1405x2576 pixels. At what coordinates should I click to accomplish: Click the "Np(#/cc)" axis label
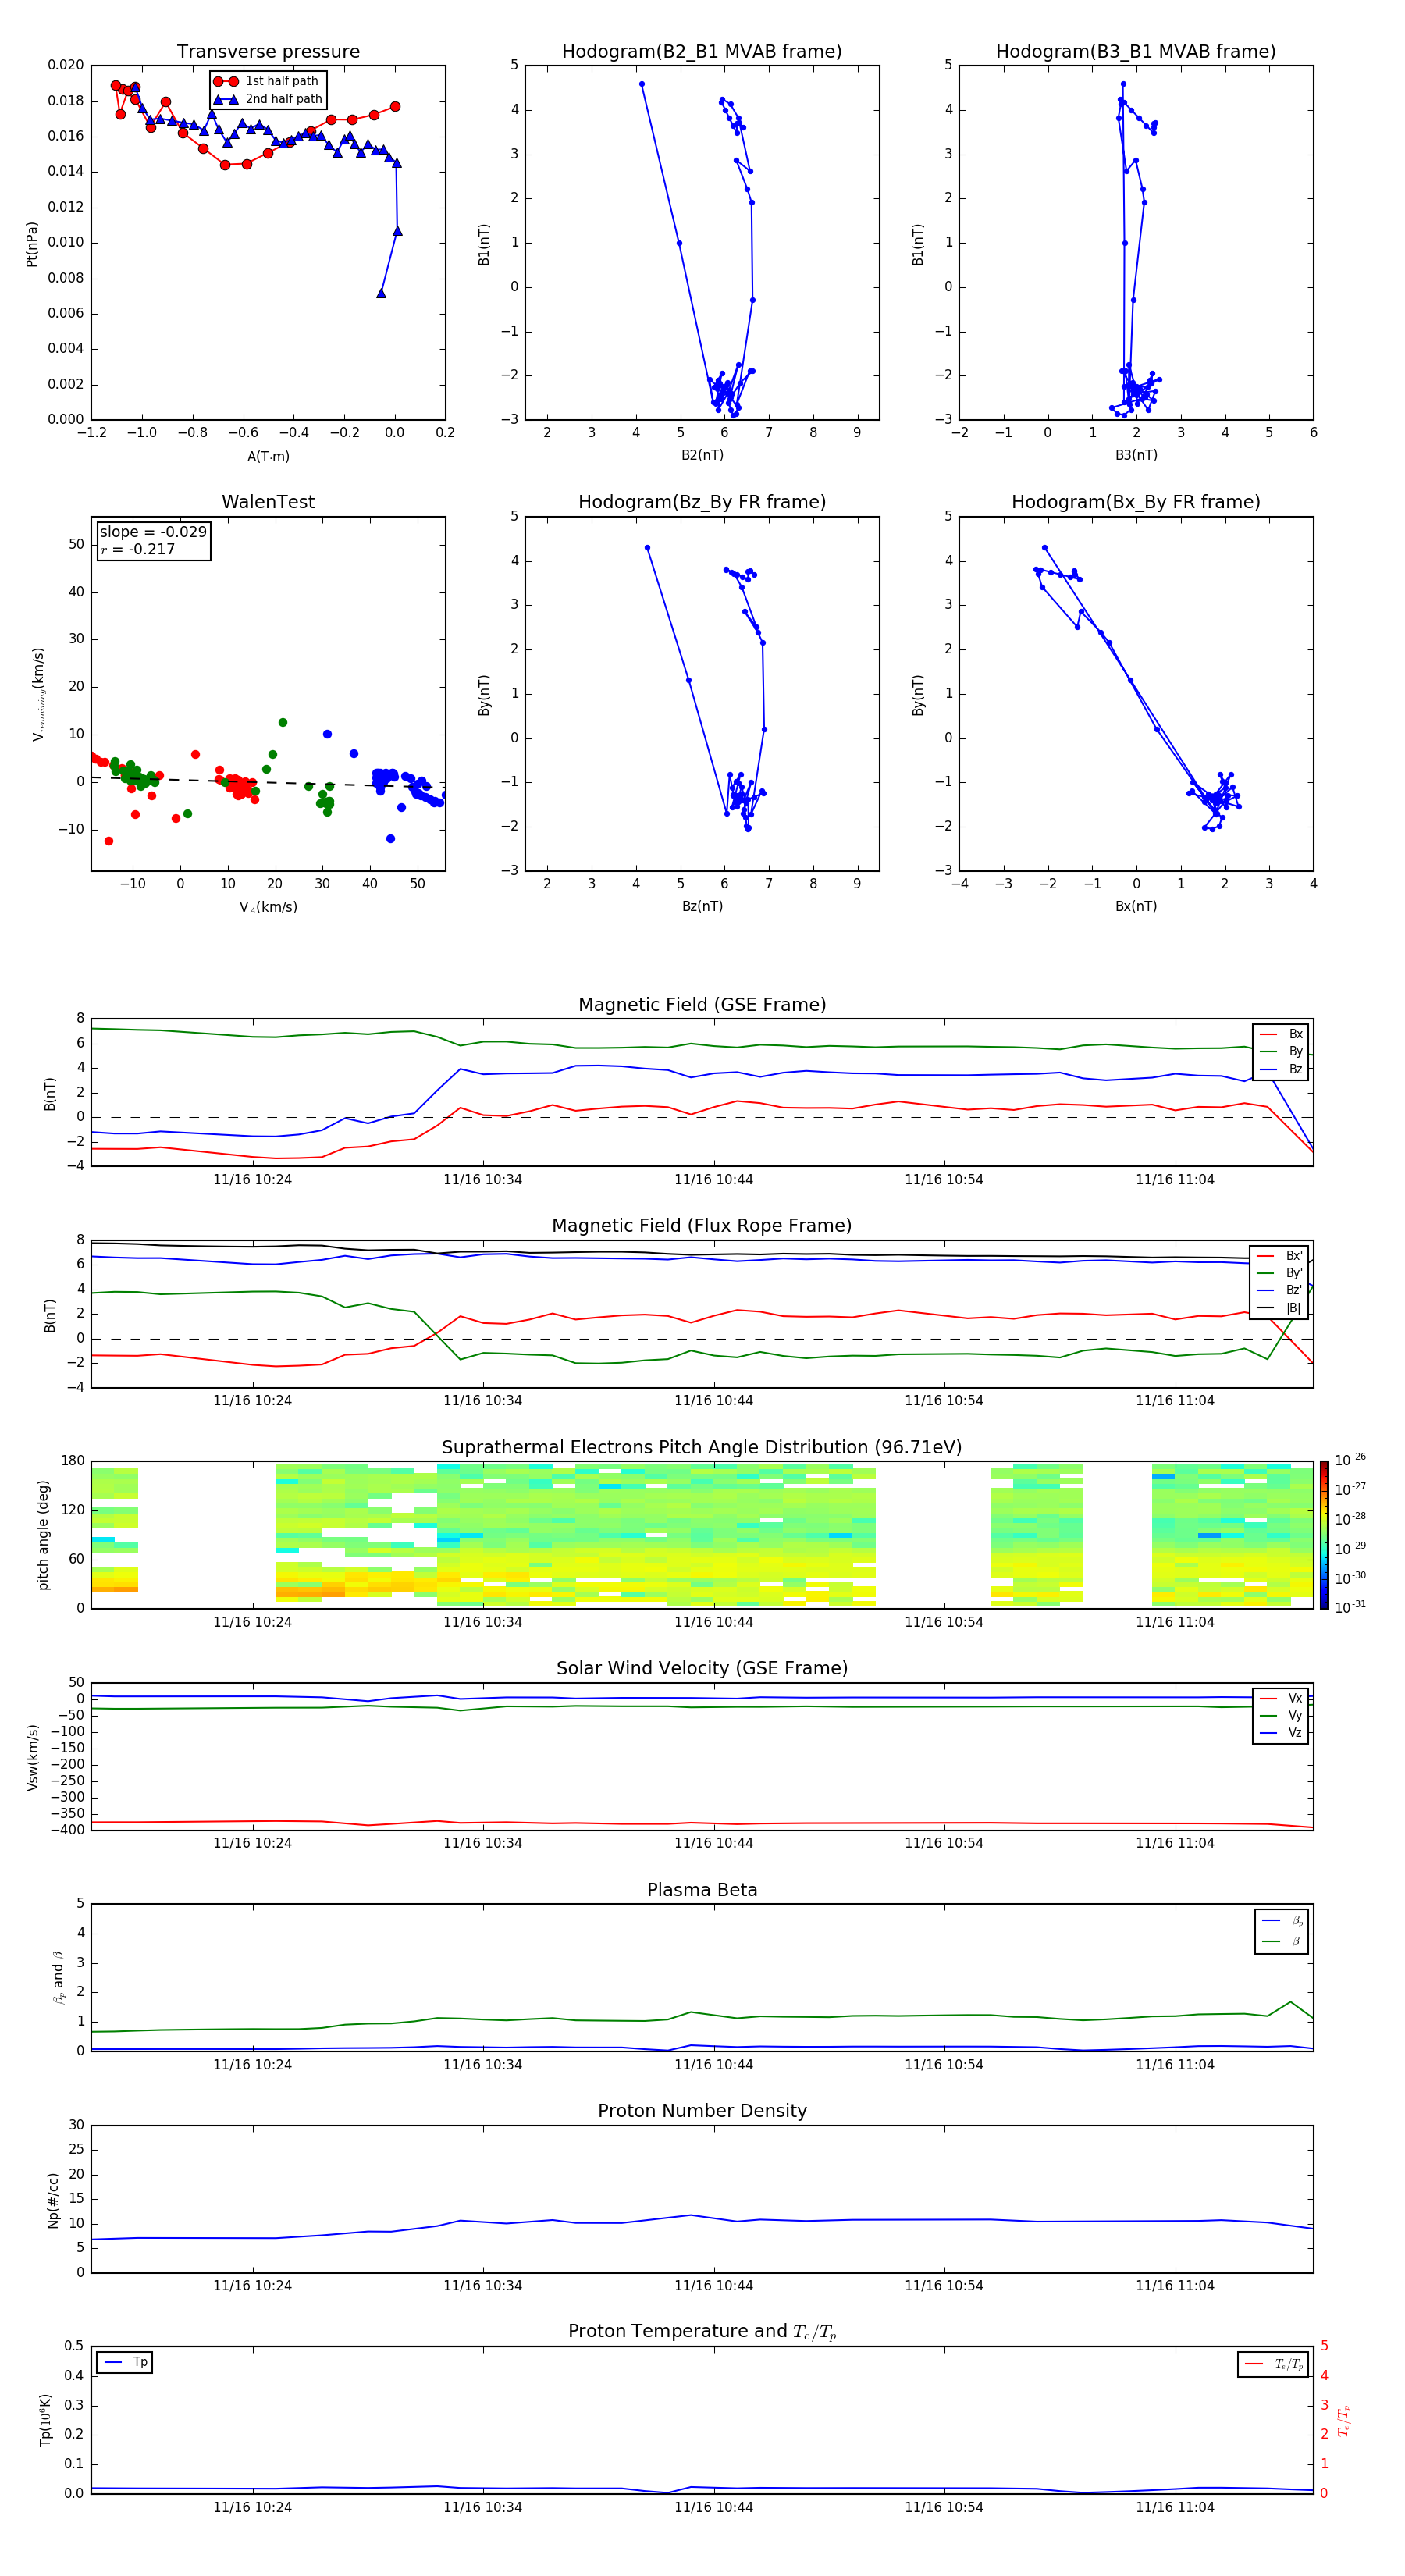pyautogui.click(x=53, y=2200)
